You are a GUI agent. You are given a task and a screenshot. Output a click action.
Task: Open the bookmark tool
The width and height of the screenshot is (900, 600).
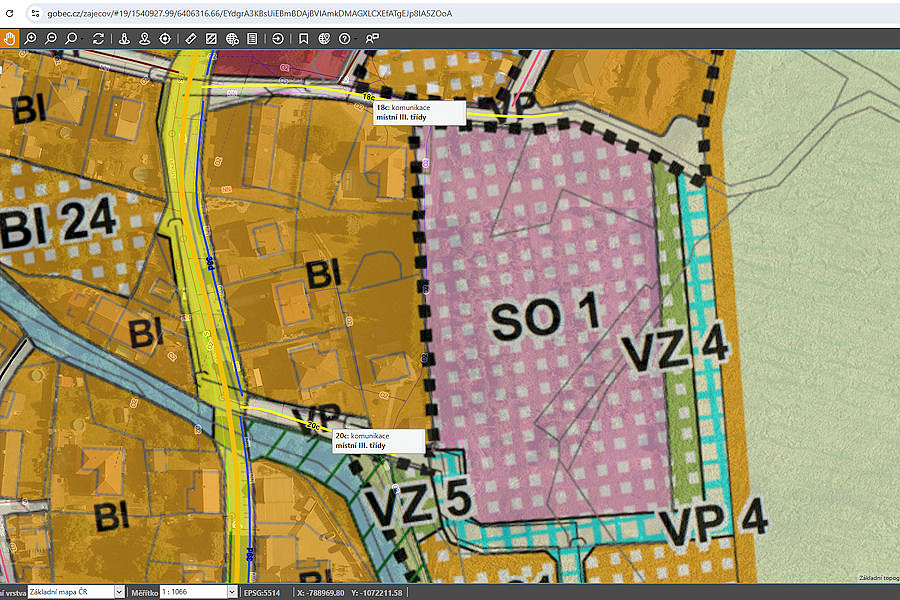coord(304,38)
